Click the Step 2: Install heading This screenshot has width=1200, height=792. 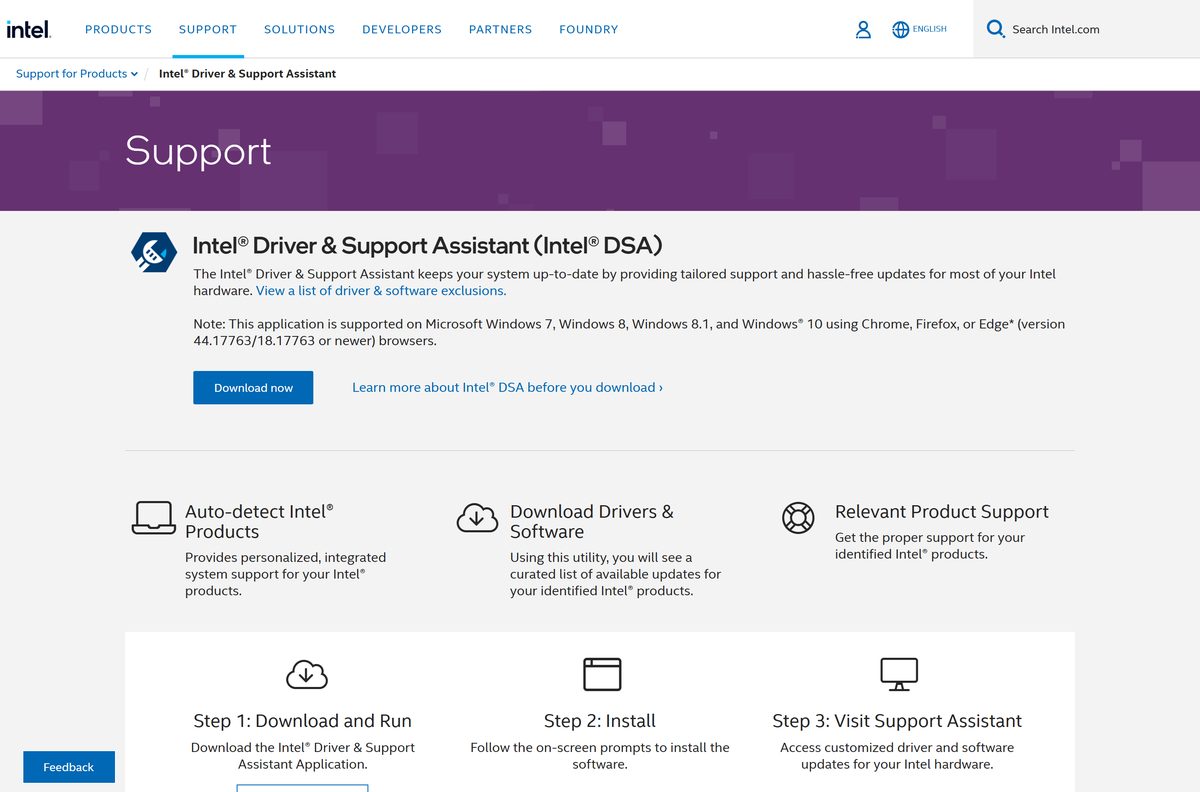600,721
